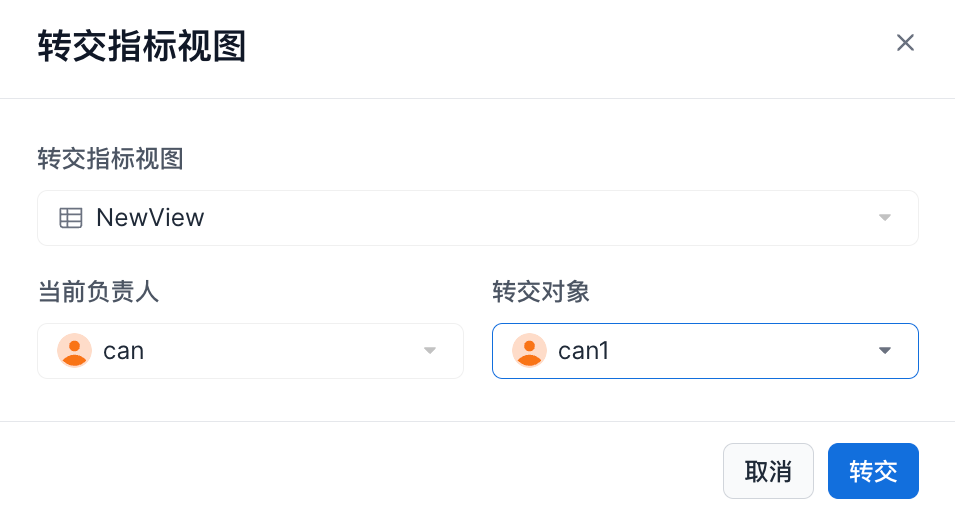Screen dimensions: 955x512
Task: Click the 转交指标视图 field label
Action: (110, 159)
